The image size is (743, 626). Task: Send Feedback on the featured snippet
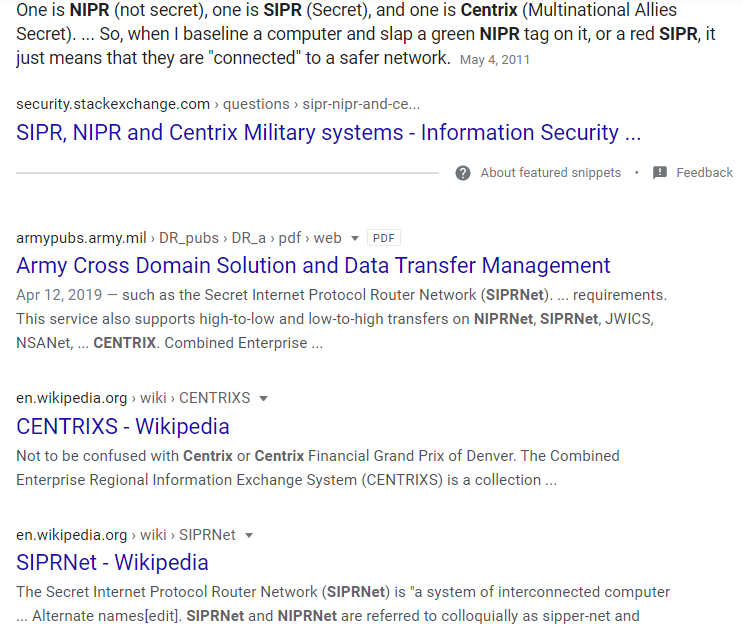click(x=704, y=172)
